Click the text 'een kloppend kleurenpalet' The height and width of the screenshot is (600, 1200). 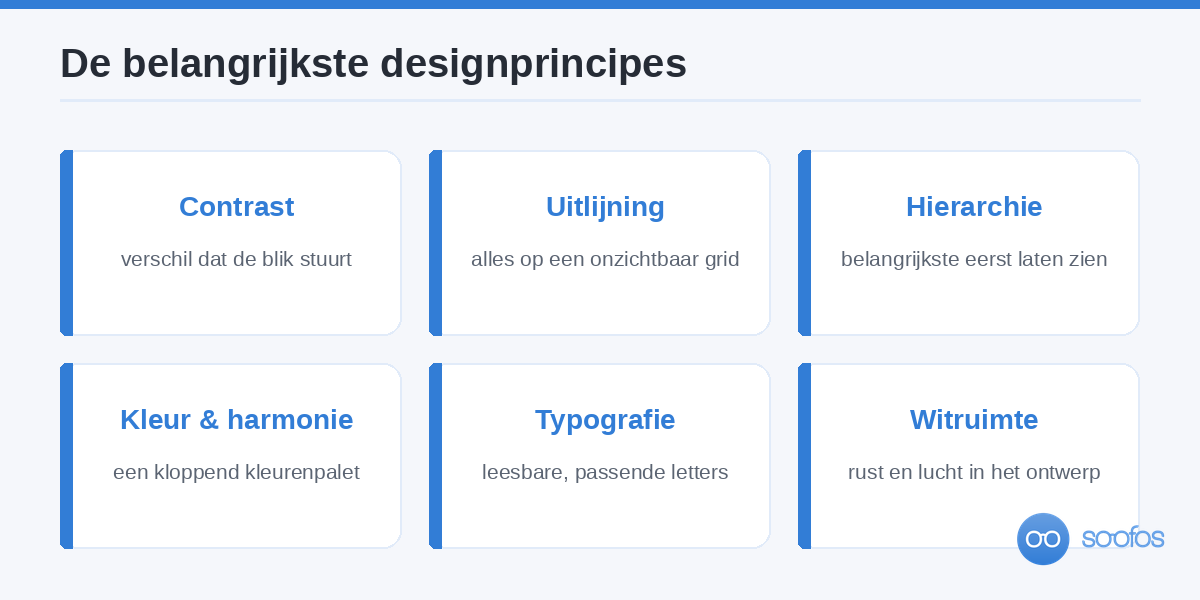pyautogui.click(x=237, y=472)
